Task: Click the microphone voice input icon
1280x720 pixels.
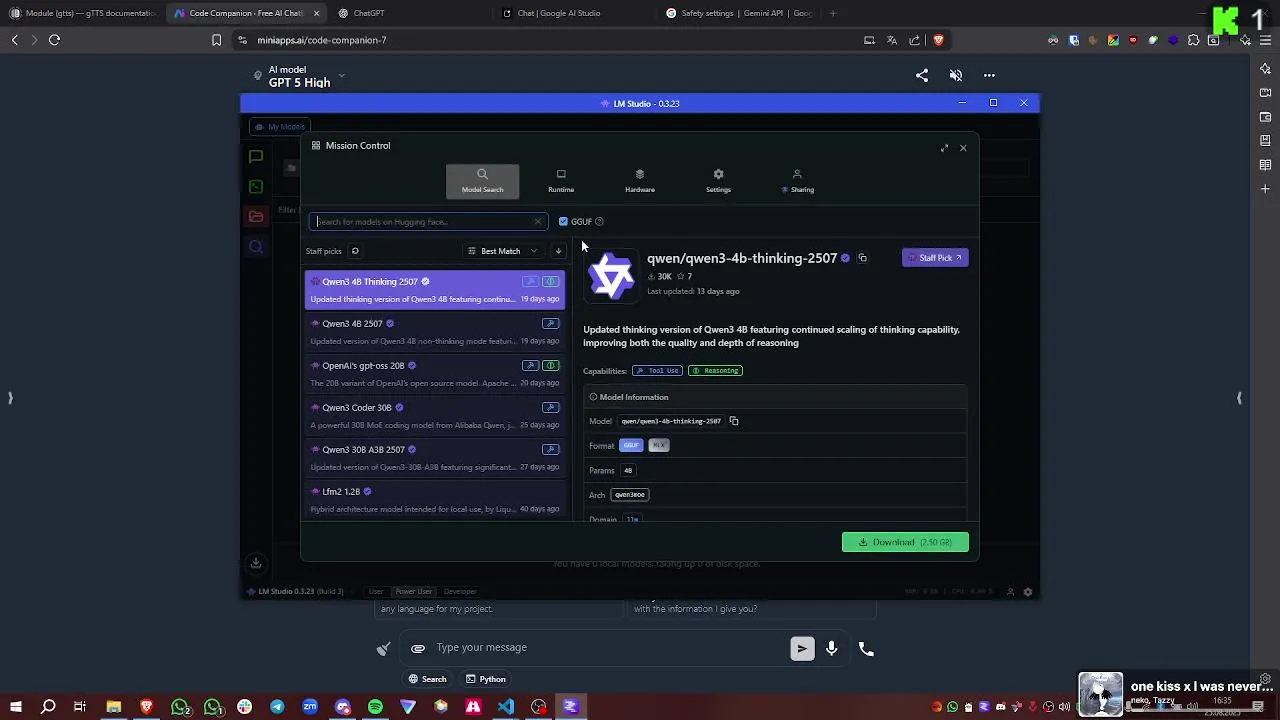Action: (831, 649)
